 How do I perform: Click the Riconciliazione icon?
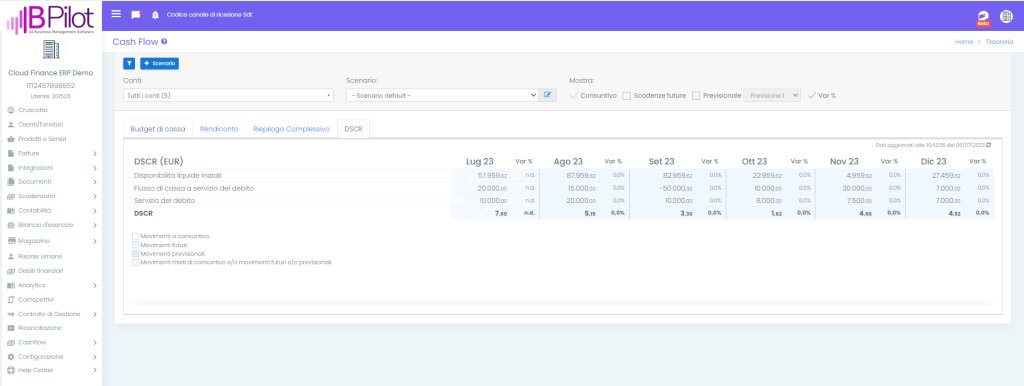10,328
